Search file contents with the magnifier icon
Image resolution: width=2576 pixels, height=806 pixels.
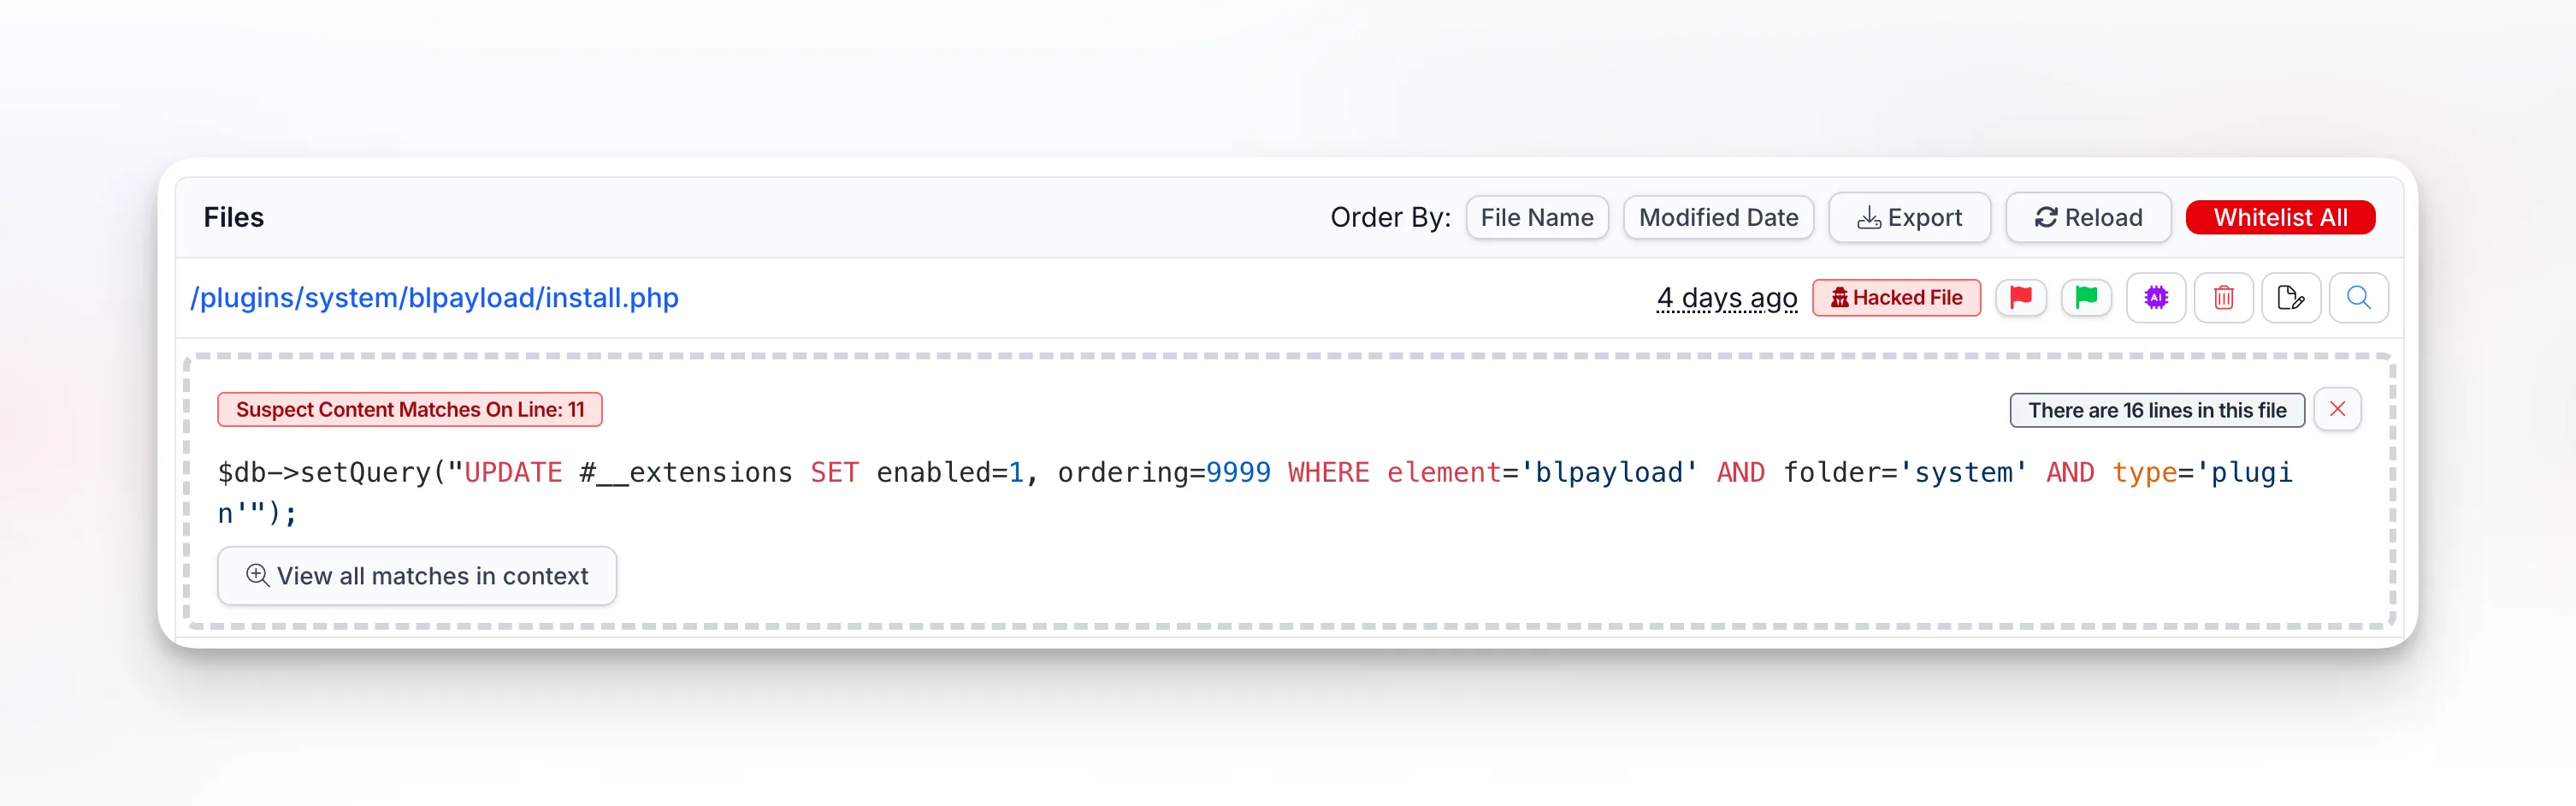point(2359,297)
